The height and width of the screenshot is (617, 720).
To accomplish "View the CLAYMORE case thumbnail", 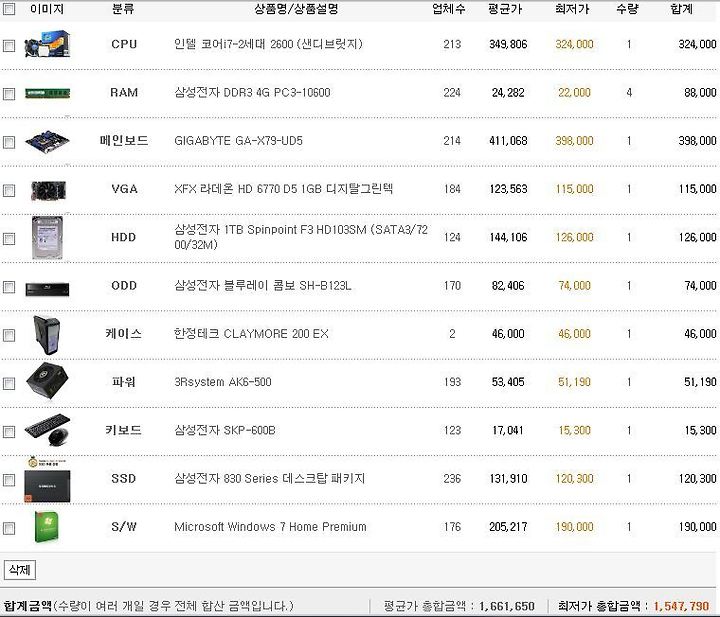I will pyautogui.click(x=47, y=335).
